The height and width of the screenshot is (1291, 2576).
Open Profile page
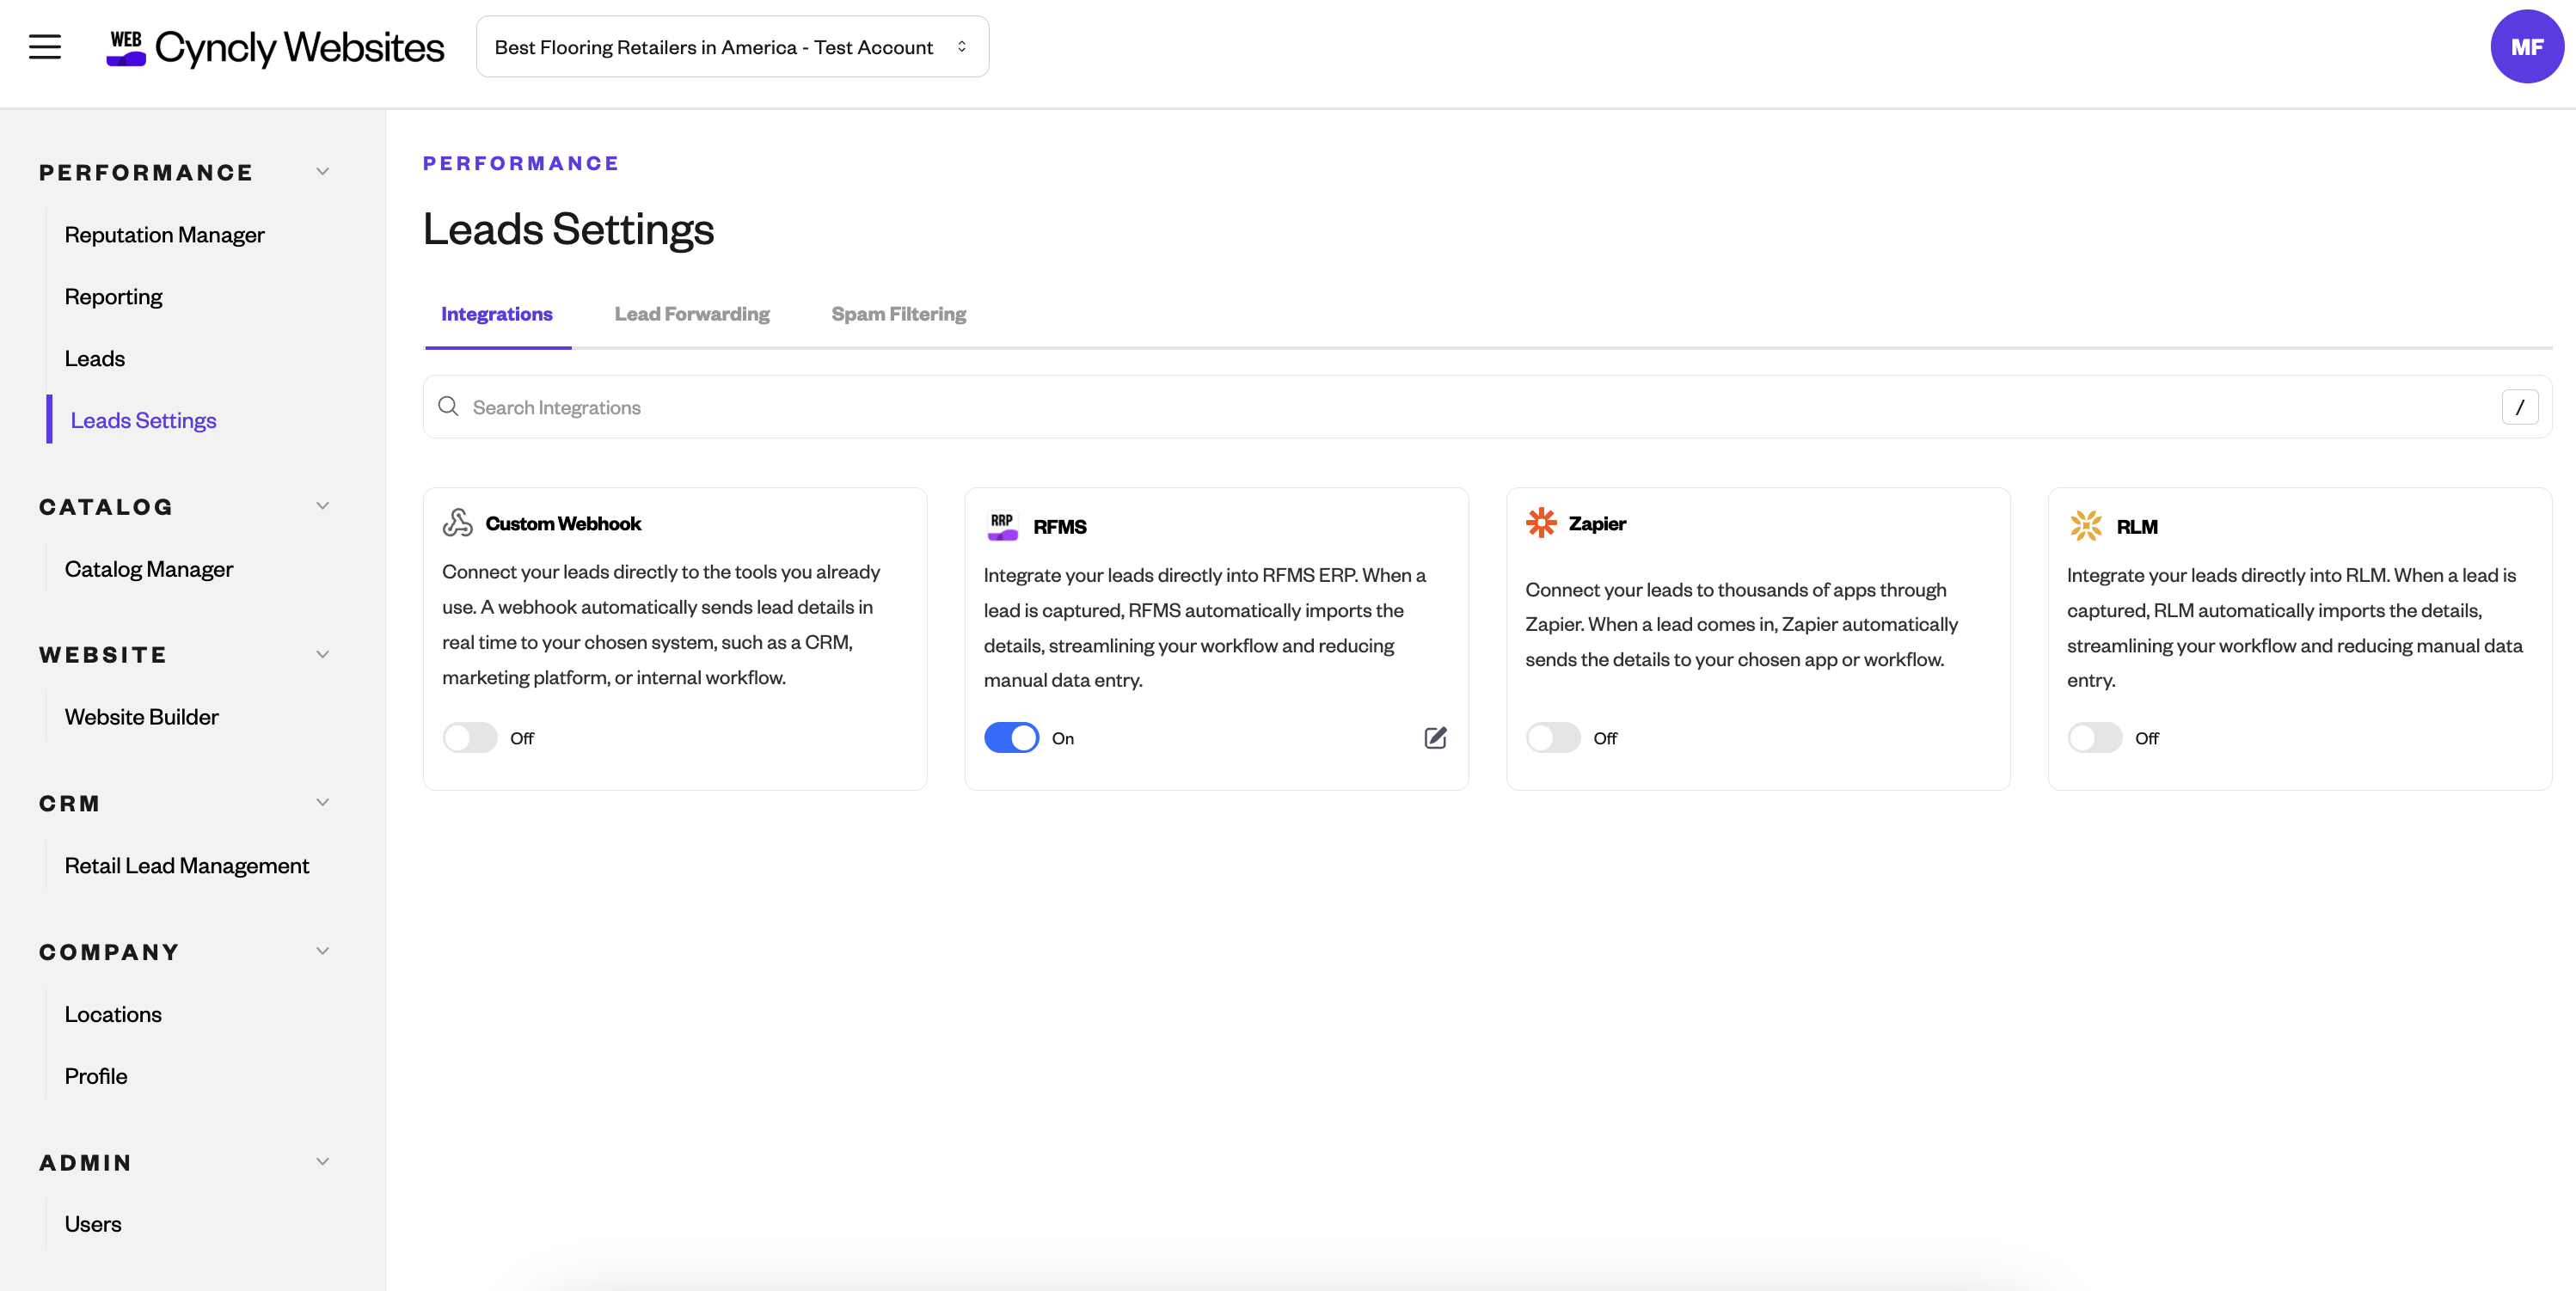tap(96, 1076)
